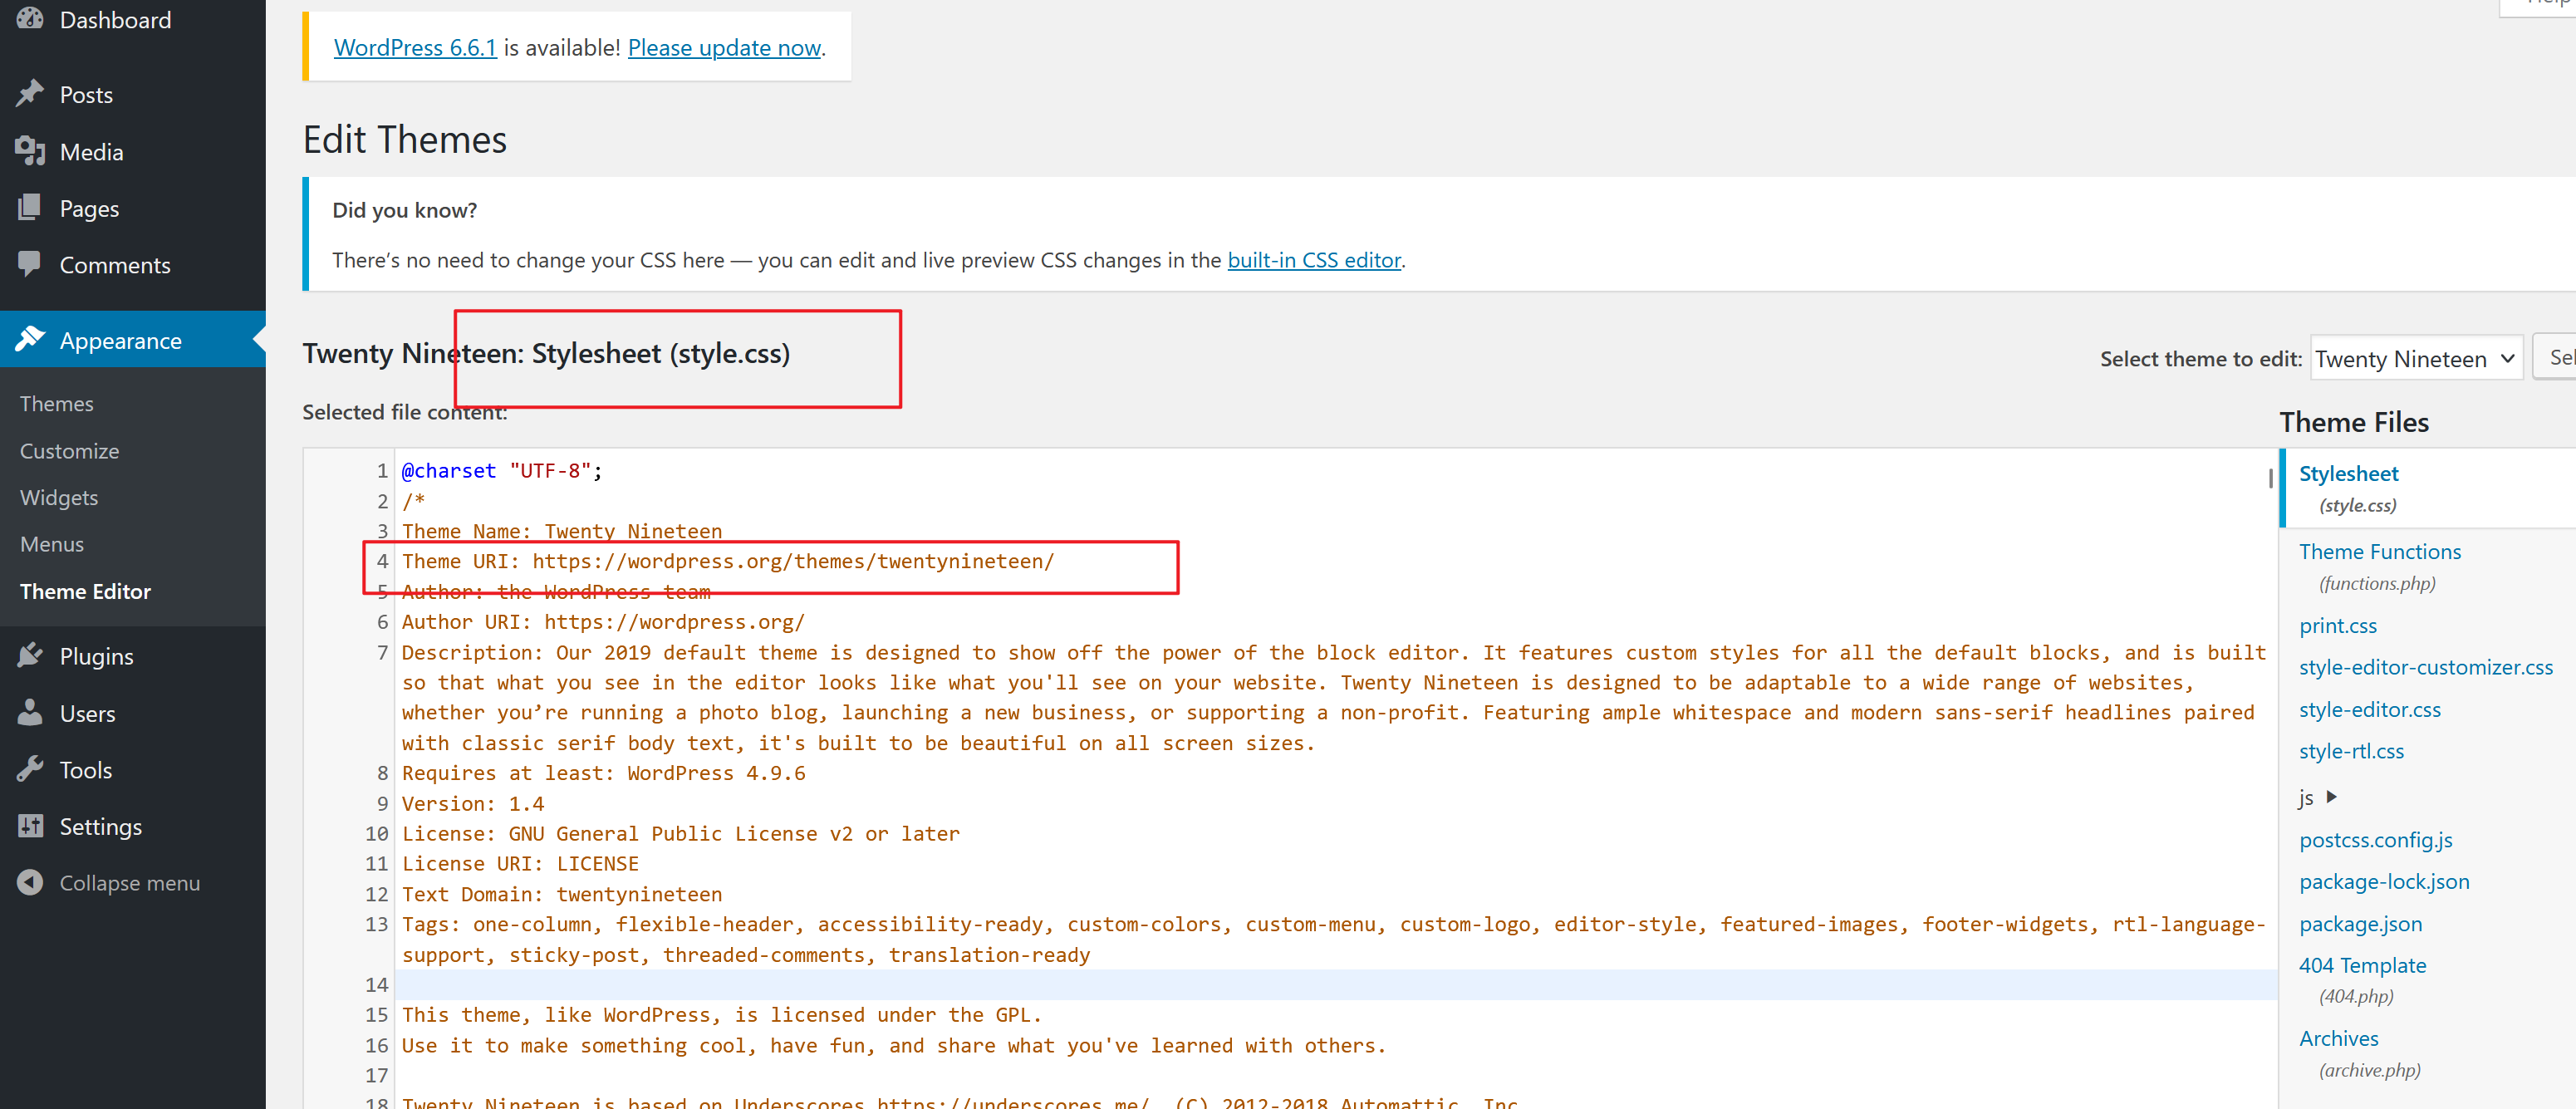This screenshot has width=2576, height=1109.
Task: Open the Comments menu item
Action: [115, 265]
